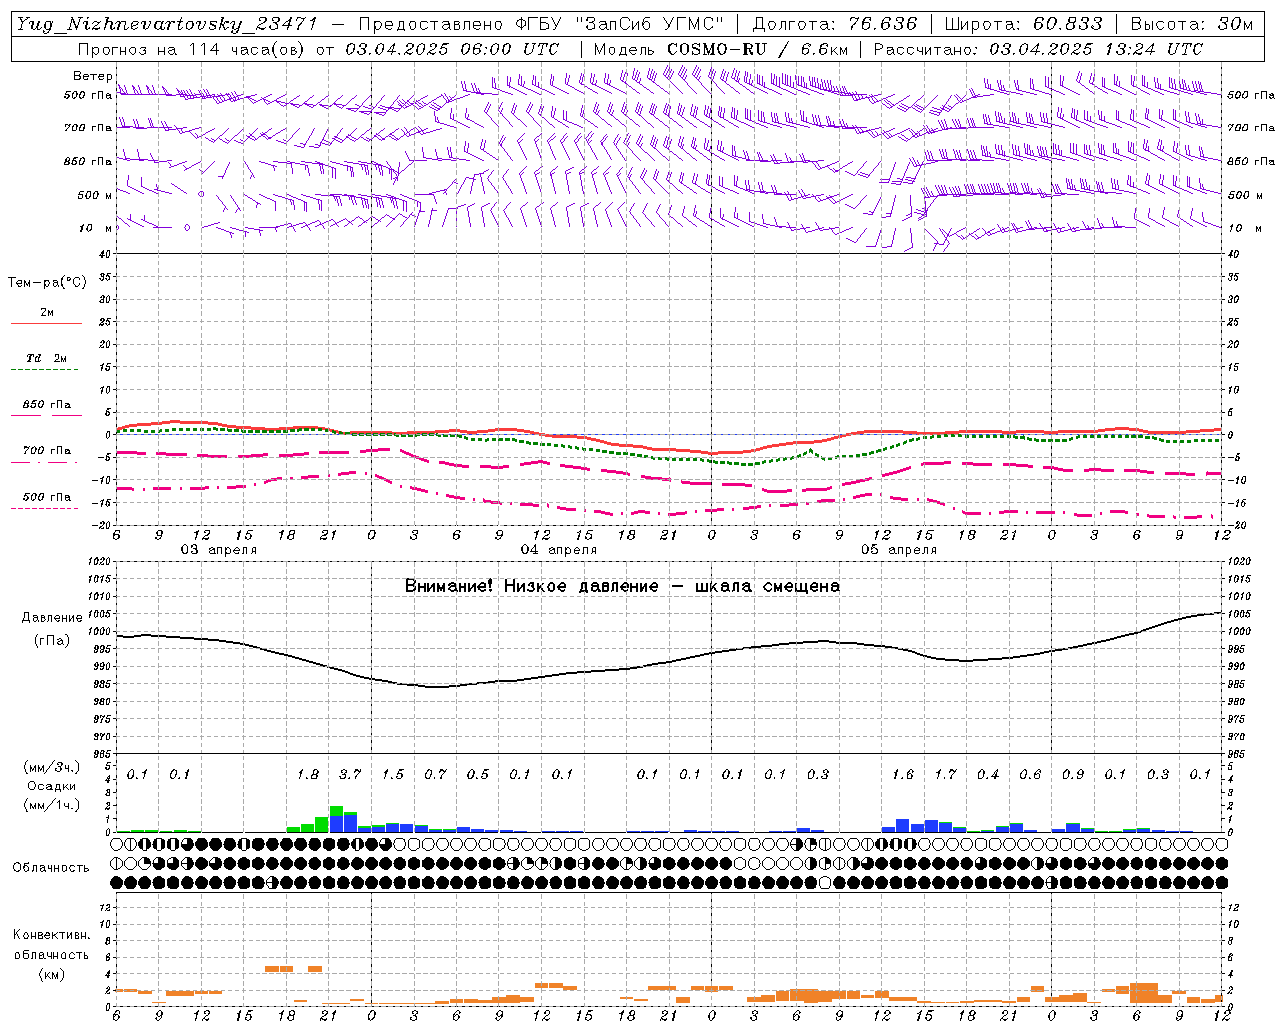Screen dimensions: 1280x1024
Task: Click the 04 апреля date label
Action: click(558, 550)
